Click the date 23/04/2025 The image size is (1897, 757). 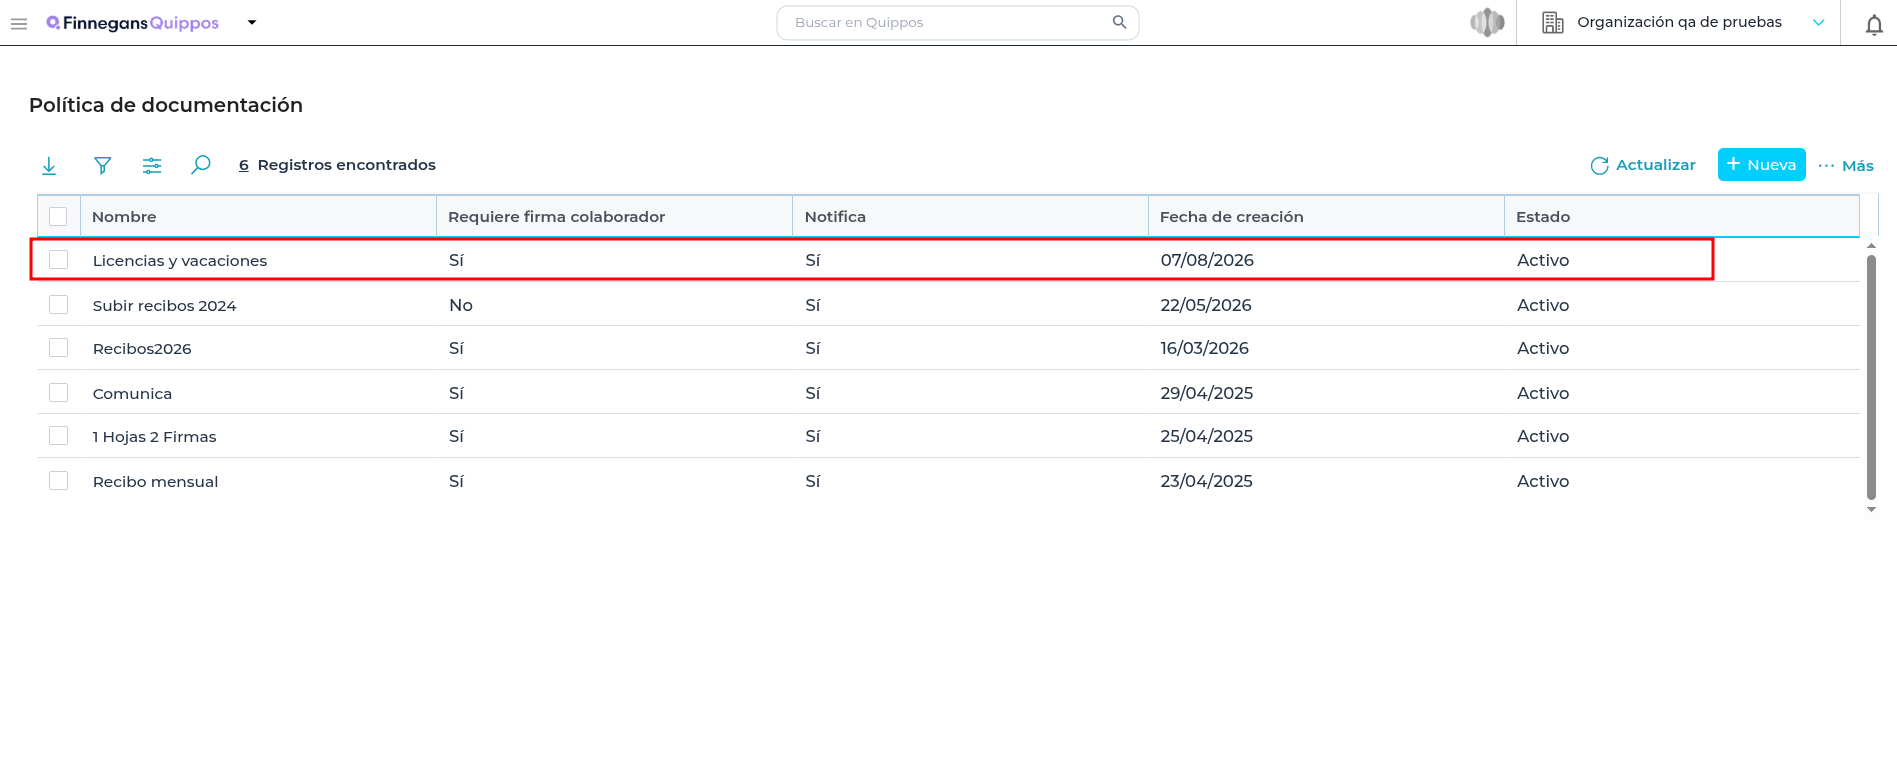coord(1207,481)
